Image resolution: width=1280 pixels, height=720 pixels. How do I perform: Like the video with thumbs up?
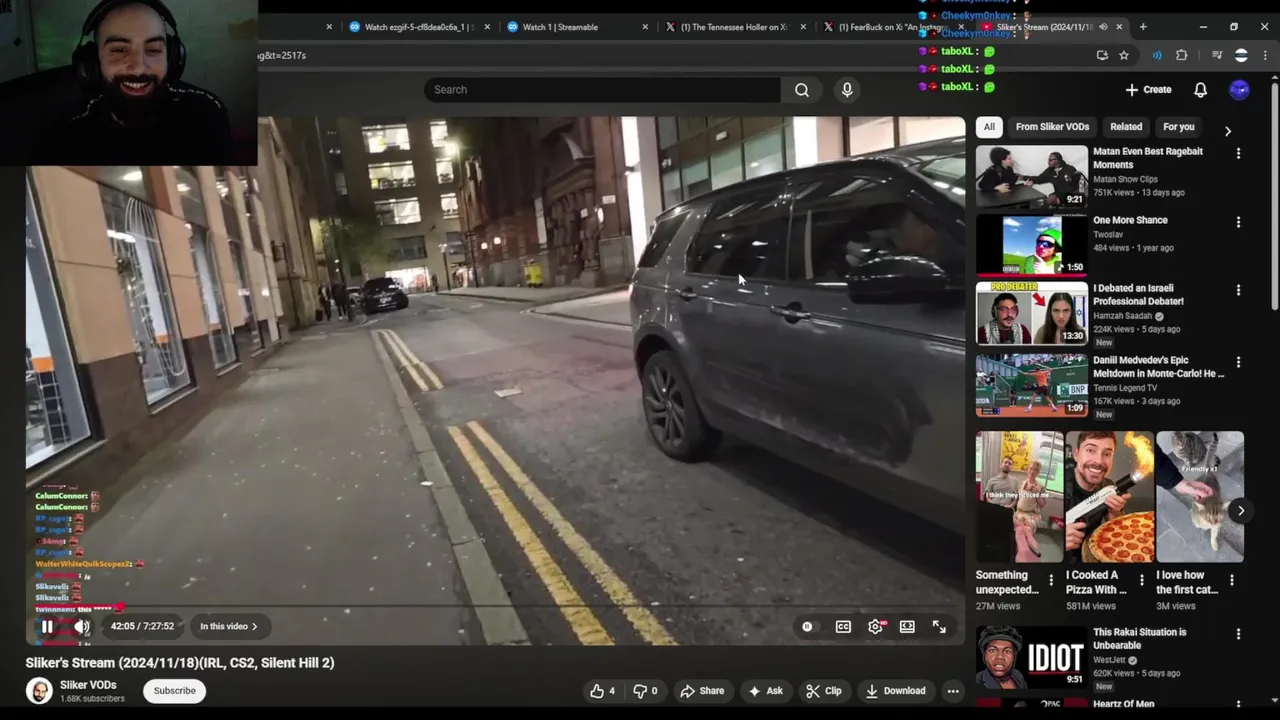[603, 691]
